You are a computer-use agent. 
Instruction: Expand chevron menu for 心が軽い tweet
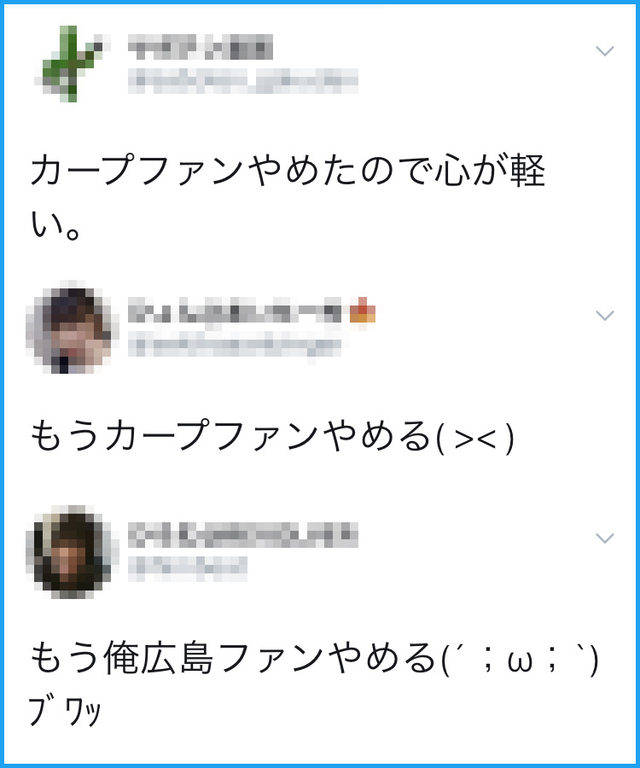click(605, 50)
